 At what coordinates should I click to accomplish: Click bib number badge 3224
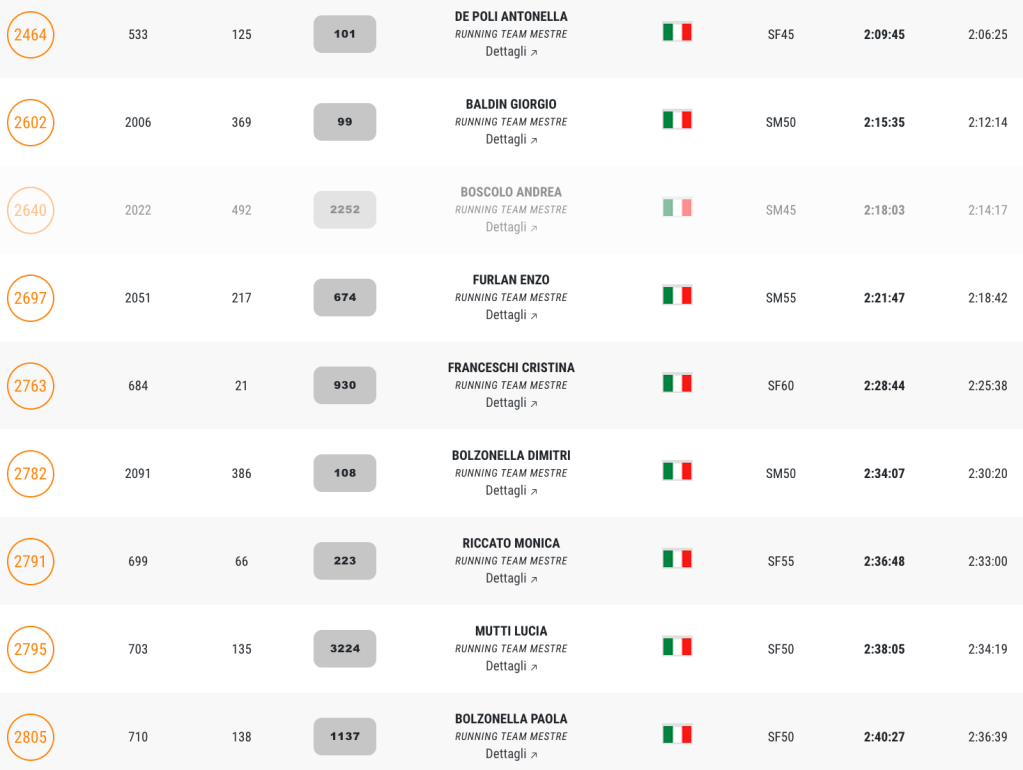pos(345,649)
